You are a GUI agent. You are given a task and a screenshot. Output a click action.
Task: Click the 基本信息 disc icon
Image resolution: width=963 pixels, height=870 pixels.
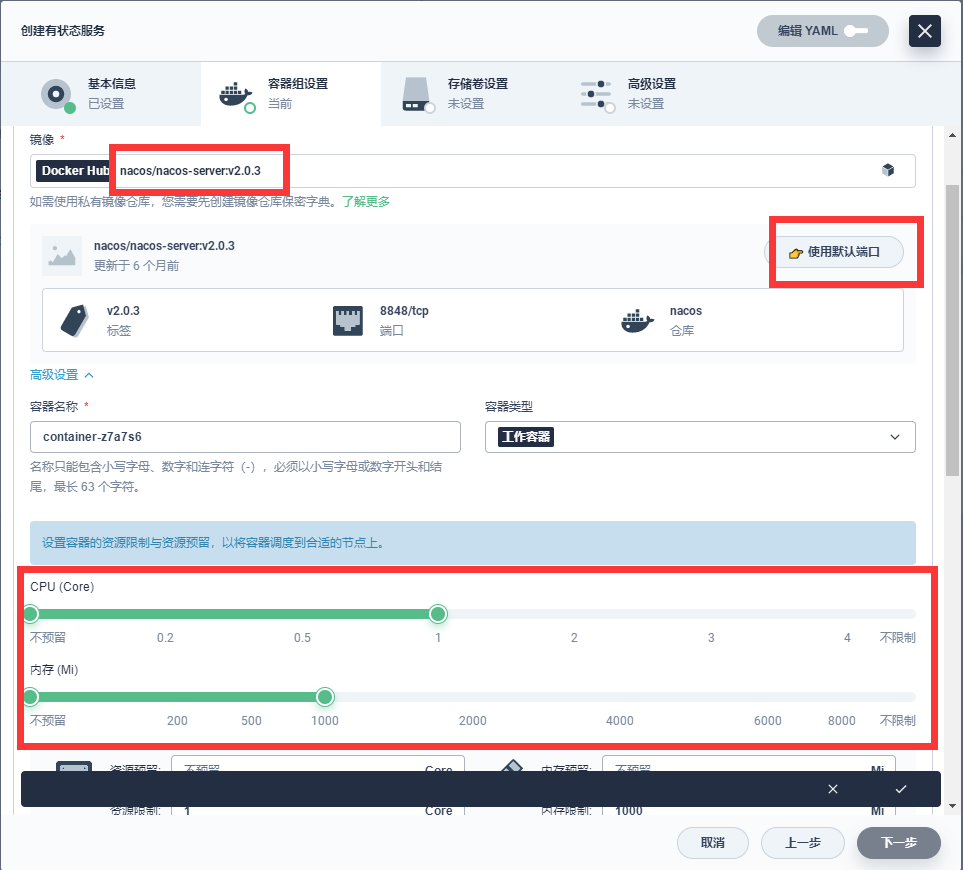(57, 94)
